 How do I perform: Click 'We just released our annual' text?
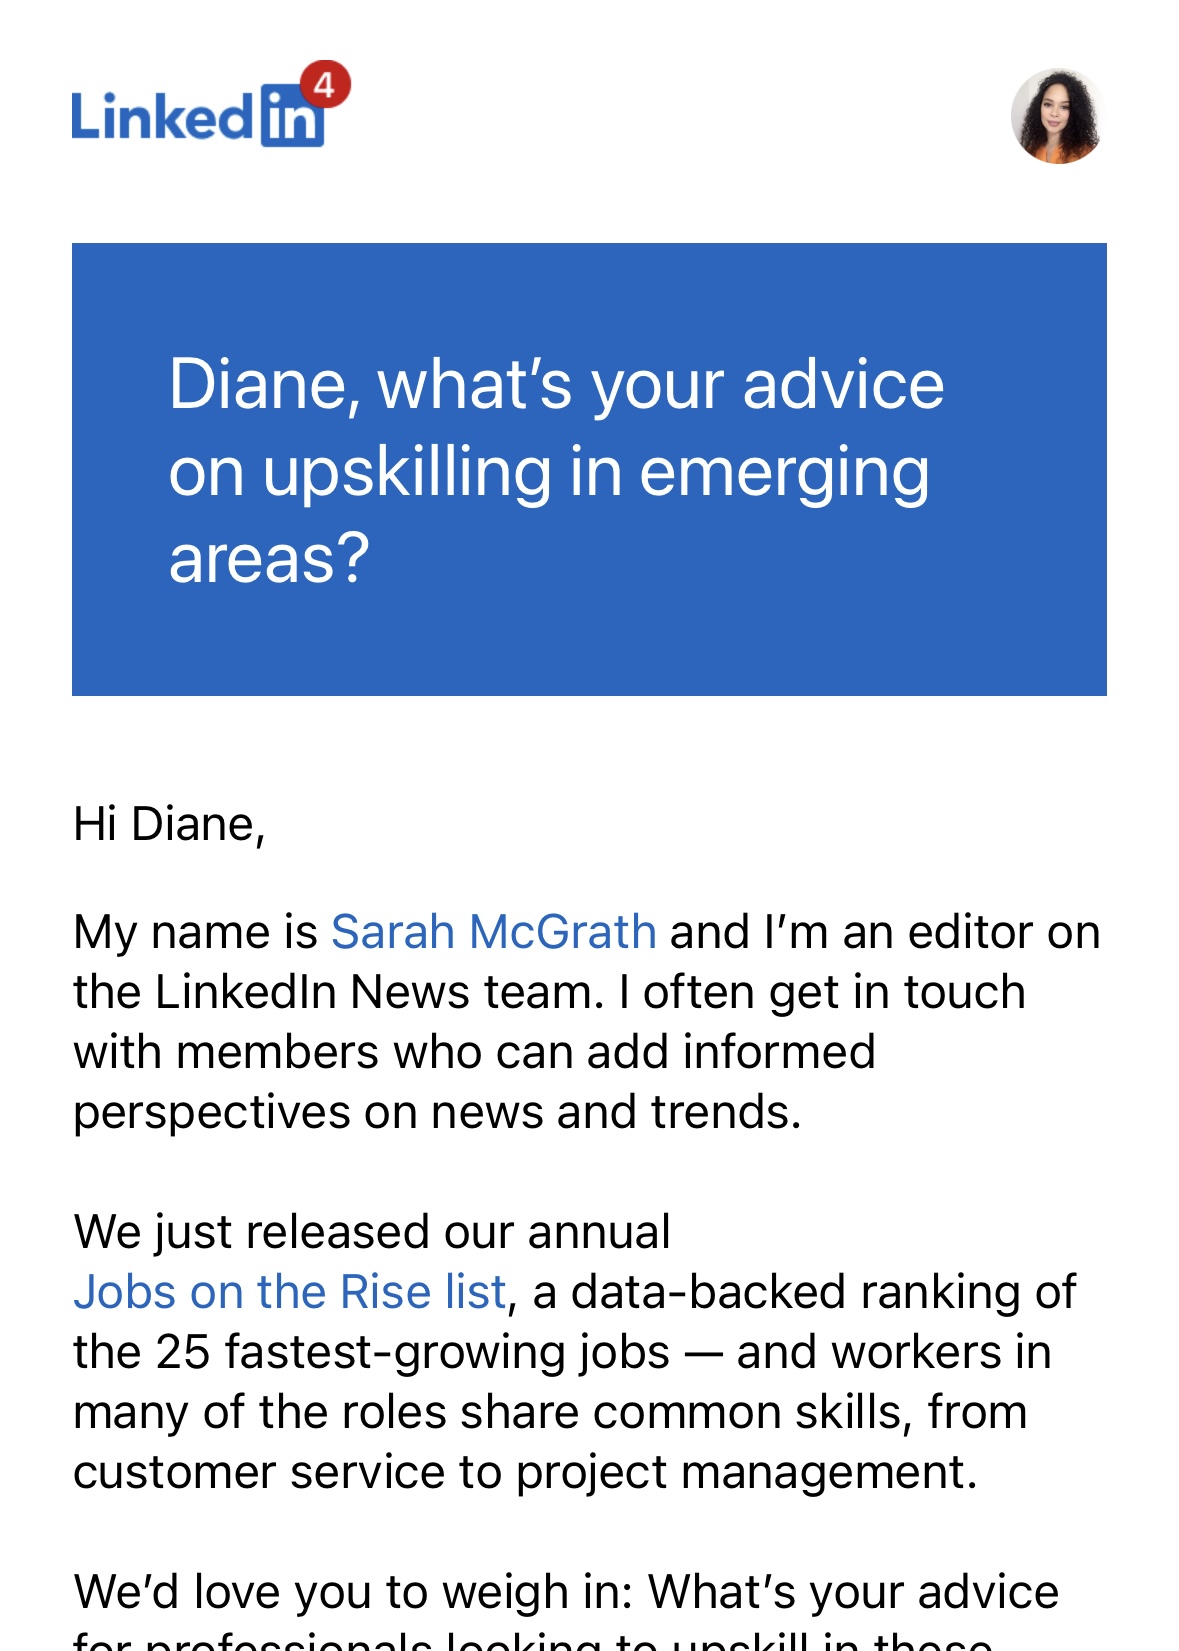[x=372, y=1232]
